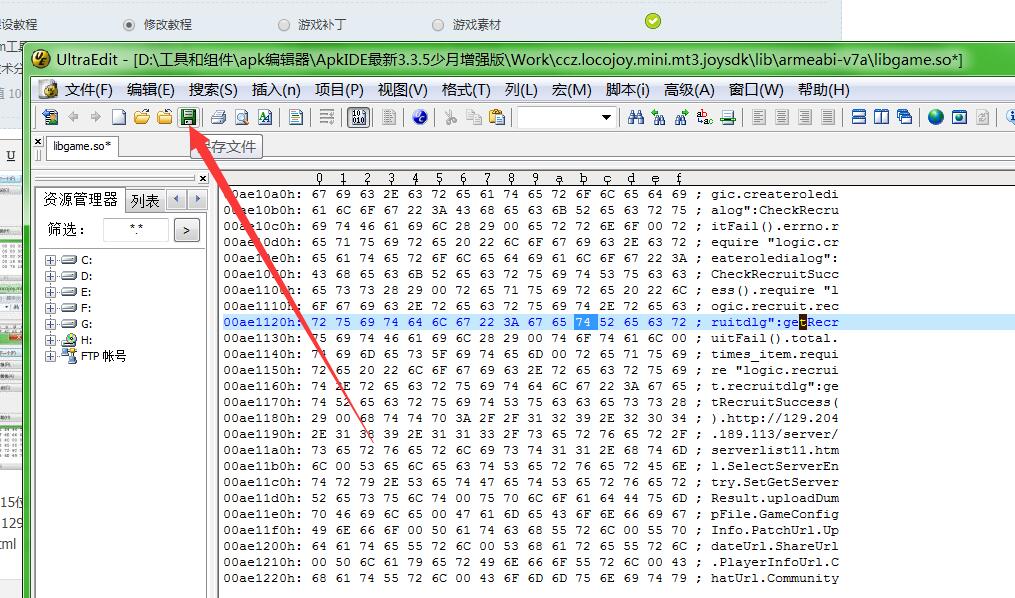Click the Print icon in toolbar
This screenshot has width=1015, height=598.
coord(218,117)
